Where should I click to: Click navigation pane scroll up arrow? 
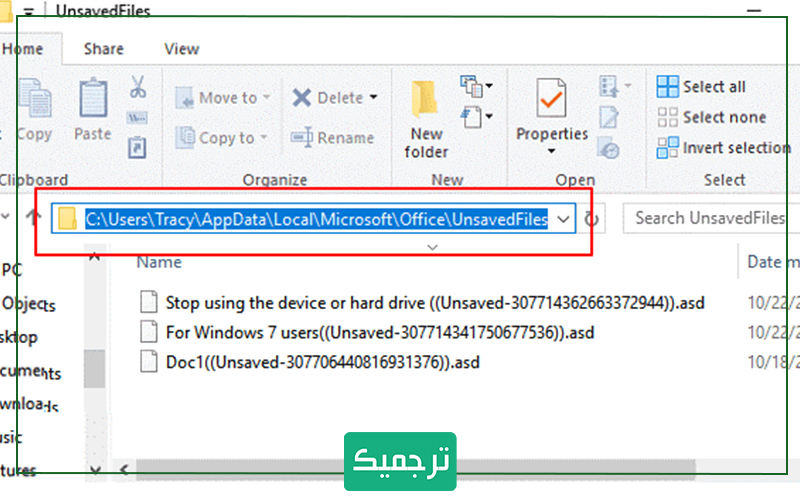[x=94, y=256]
